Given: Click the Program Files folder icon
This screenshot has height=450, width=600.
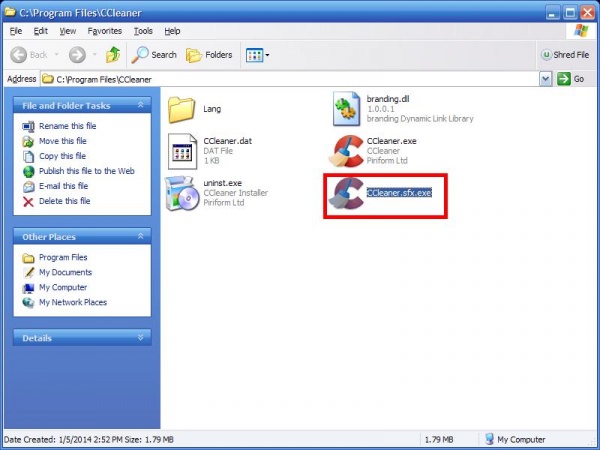Looking at the screenshot, I should [28, 258].
